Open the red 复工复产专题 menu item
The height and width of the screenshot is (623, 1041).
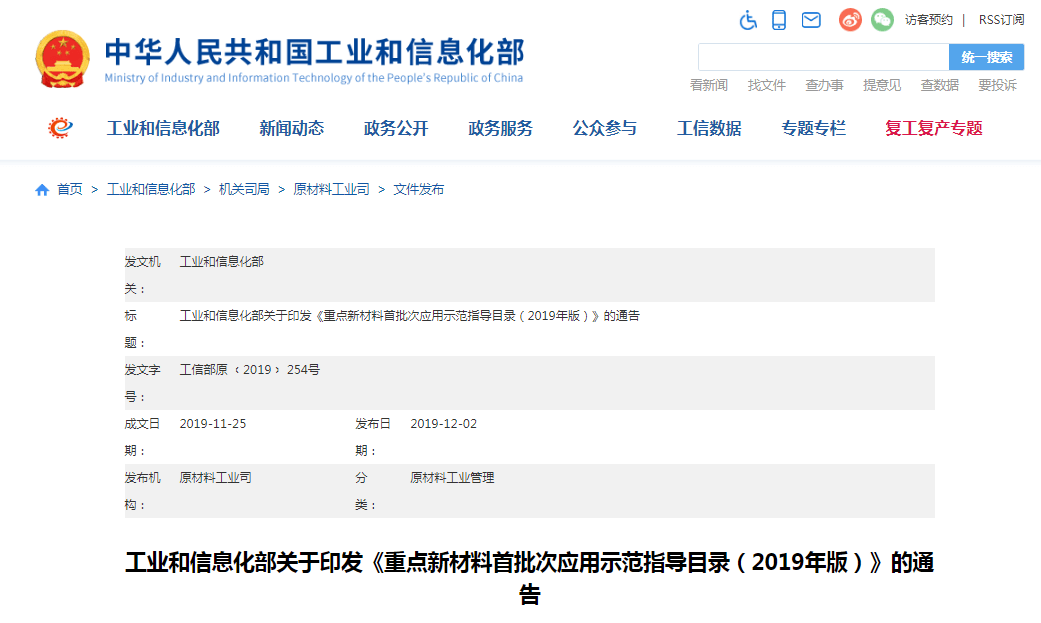point(933,128)
